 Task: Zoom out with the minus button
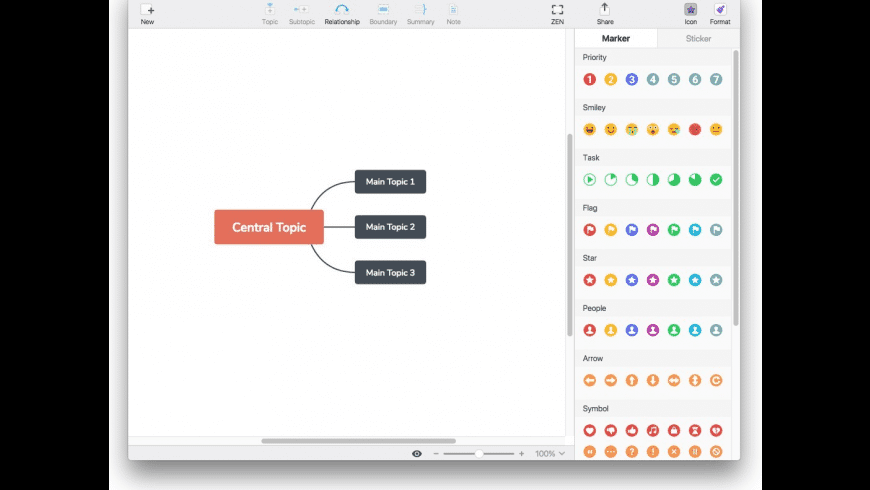(x=436, y=453)
